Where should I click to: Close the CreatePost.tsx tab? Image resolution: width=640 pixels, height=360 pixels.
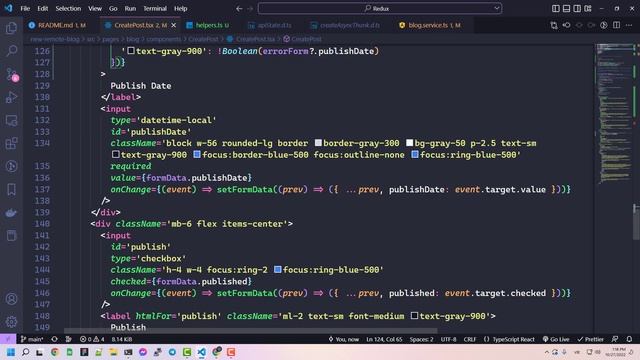[x=174, y=25]
